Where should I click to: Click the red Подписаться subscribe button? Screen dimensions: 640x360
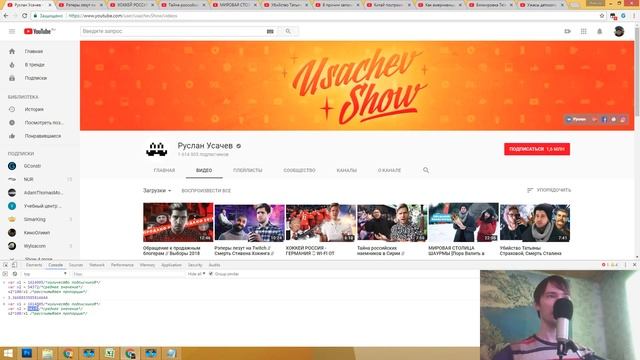coord(537,149)
